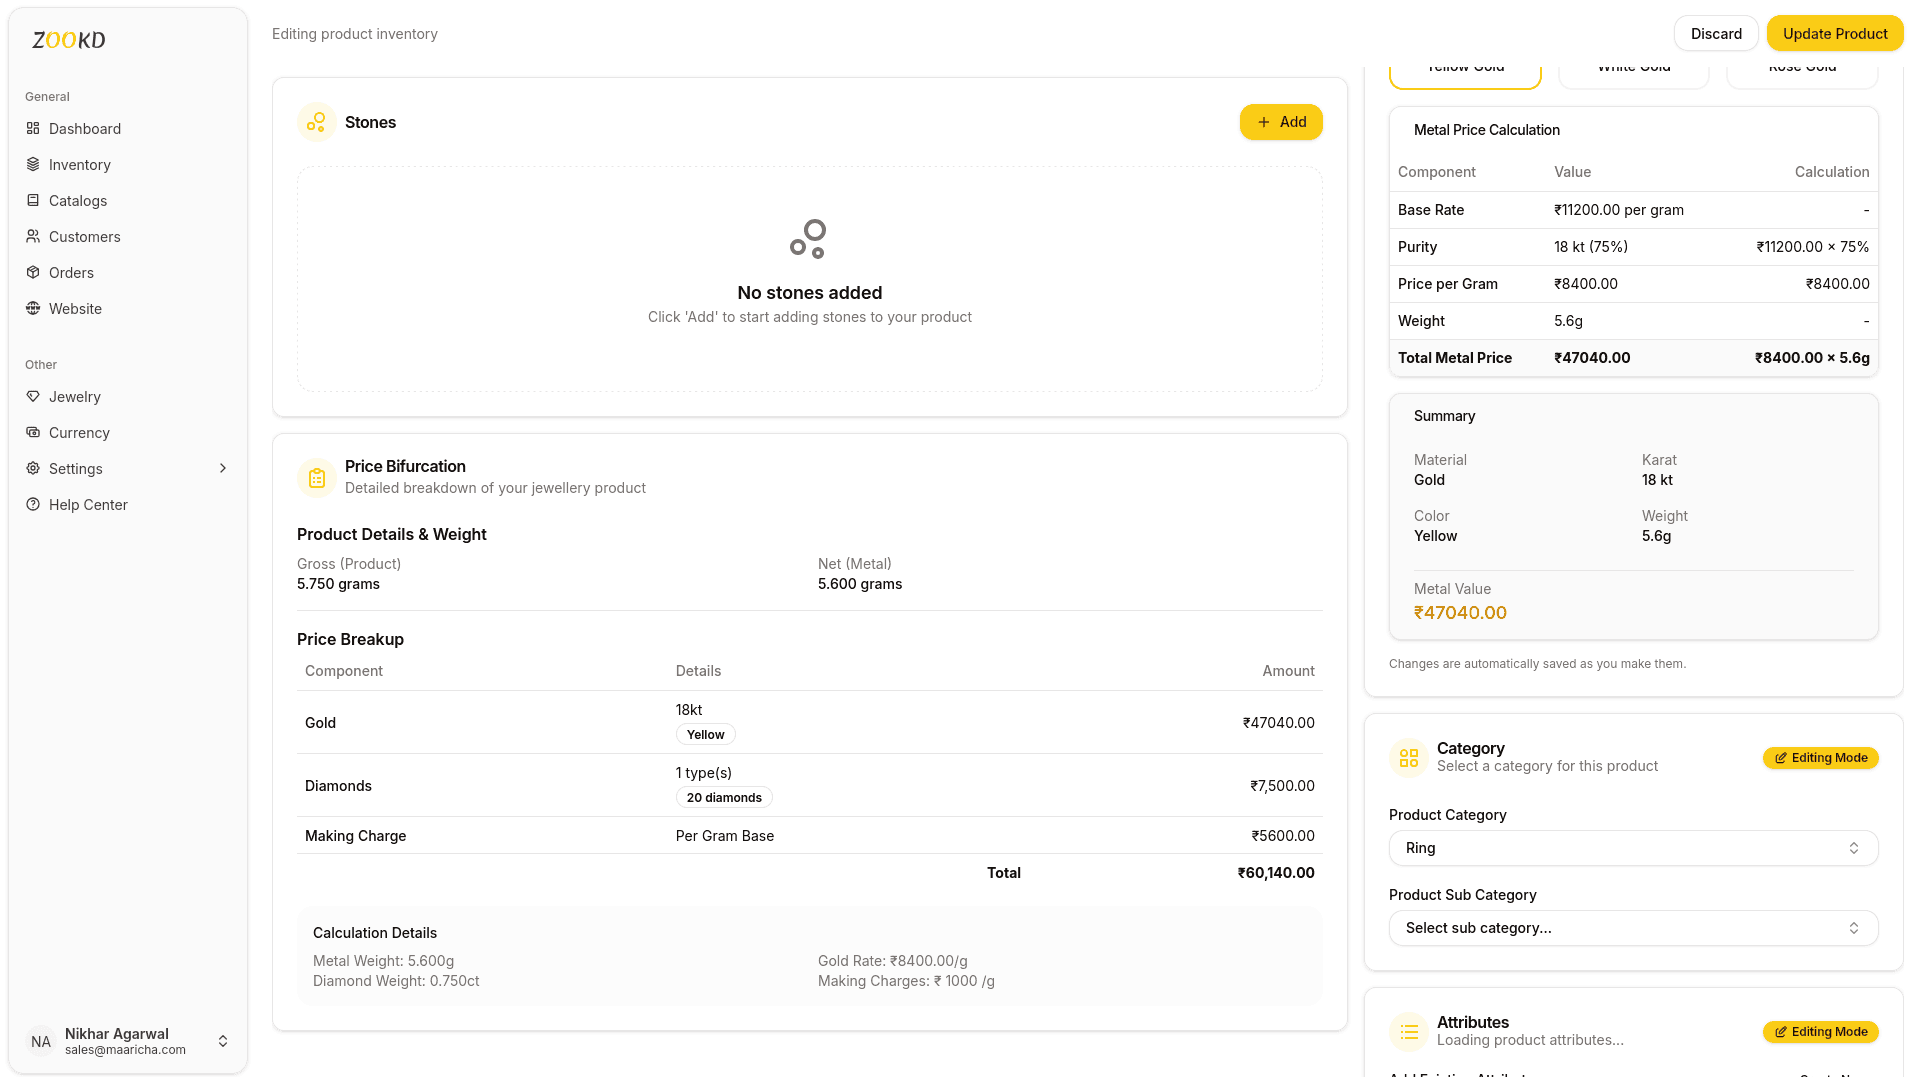Toggle Editing Mode for the Category panel
Screen dimensions: 1920x1077
(1820, 758)
